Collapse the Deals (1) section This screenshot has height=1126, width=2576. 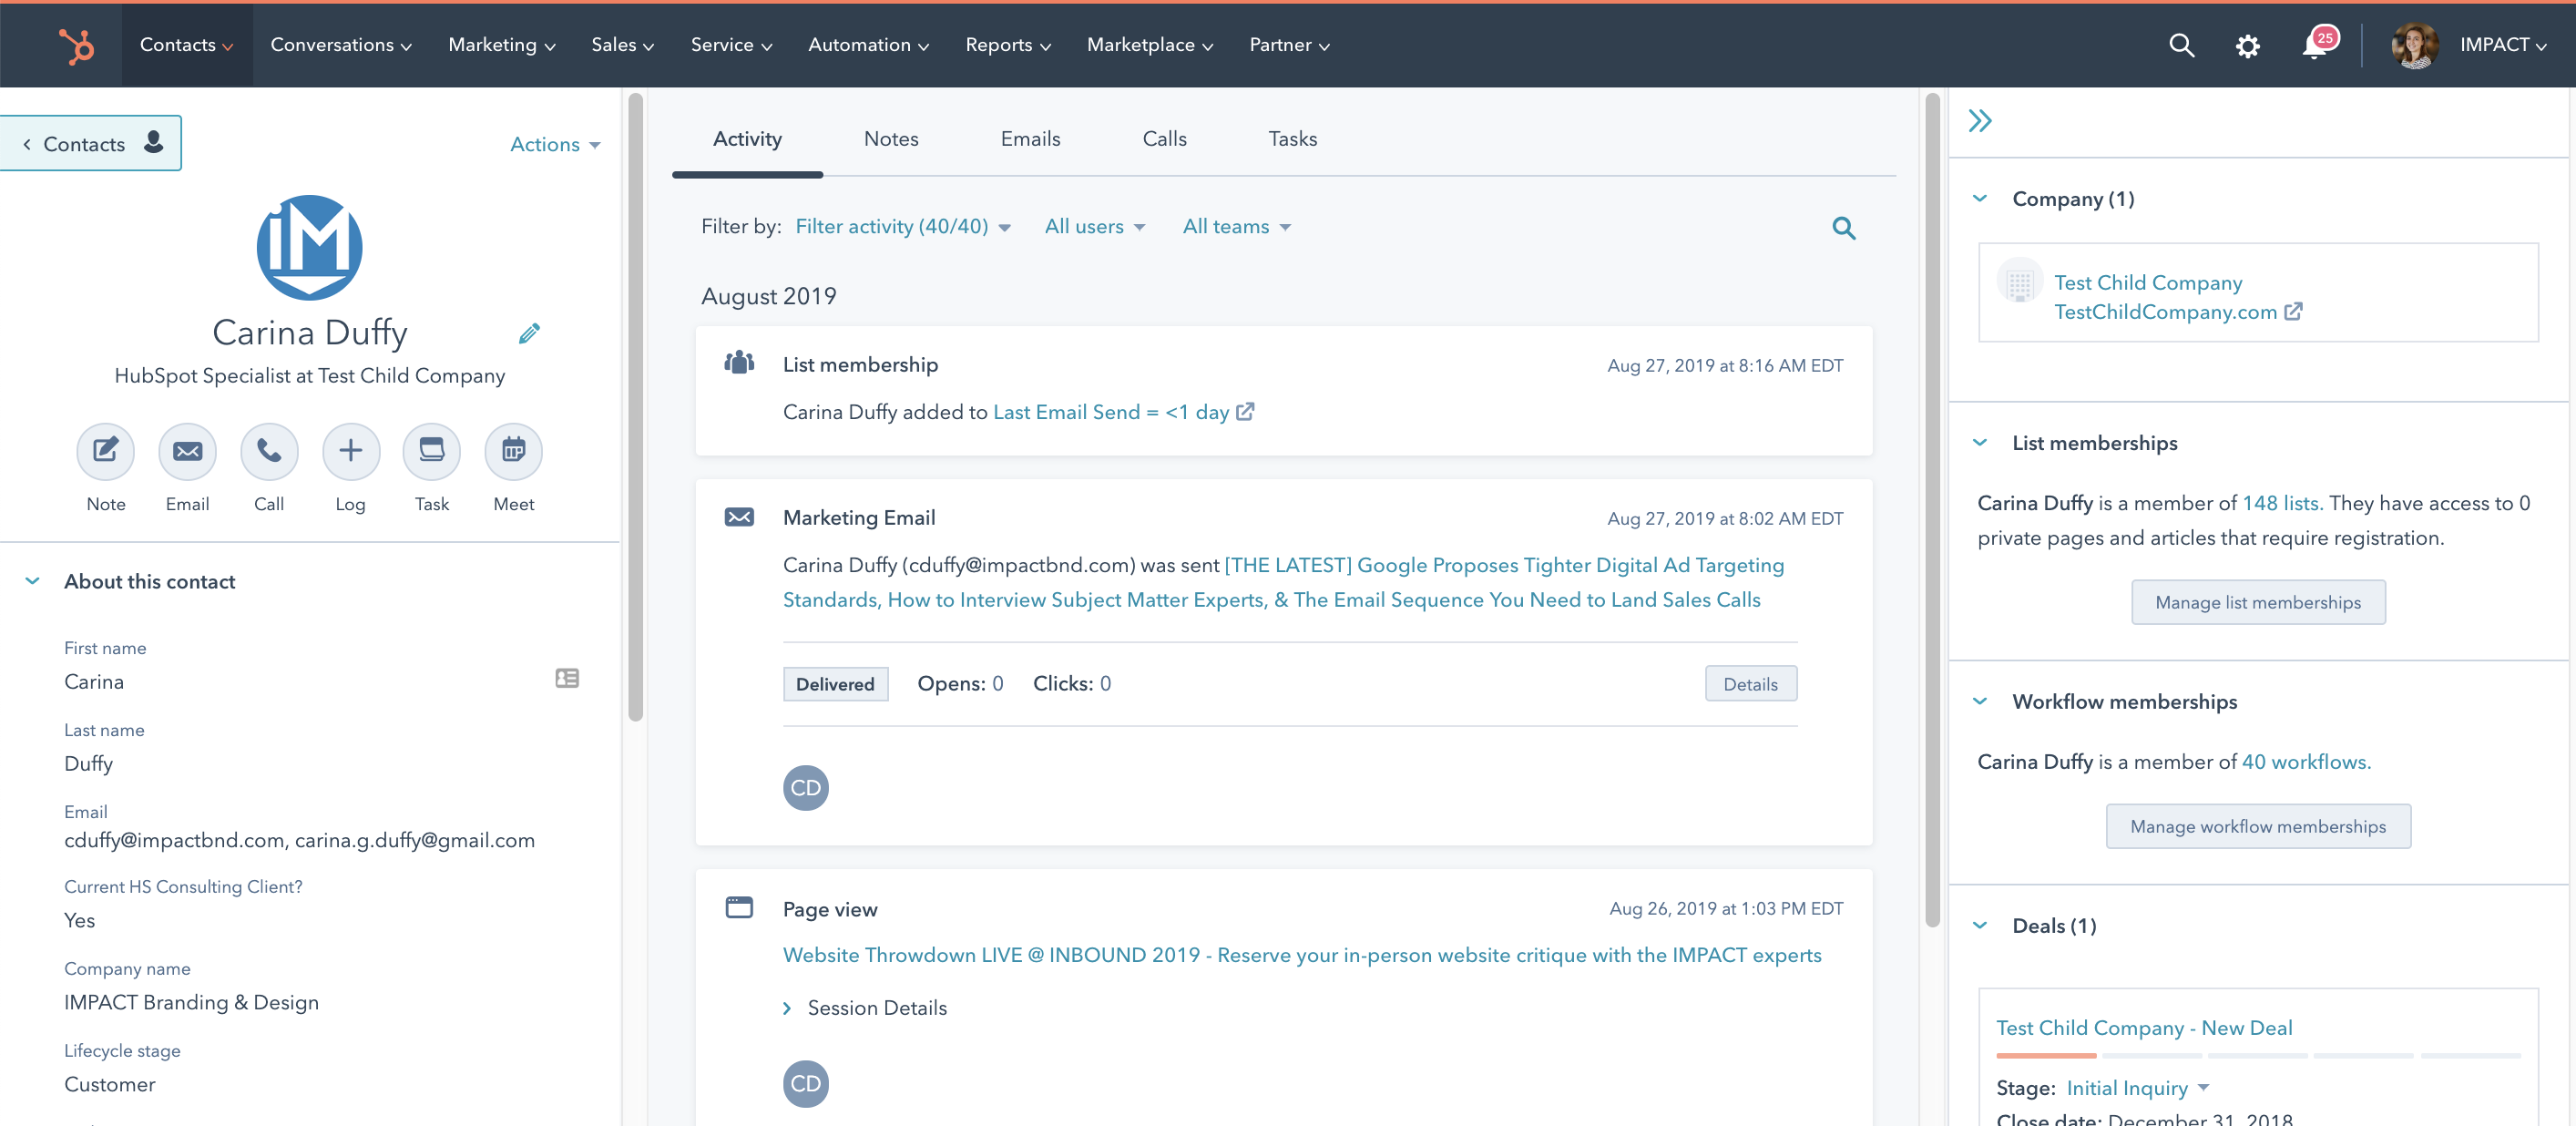click(1980, 925)
